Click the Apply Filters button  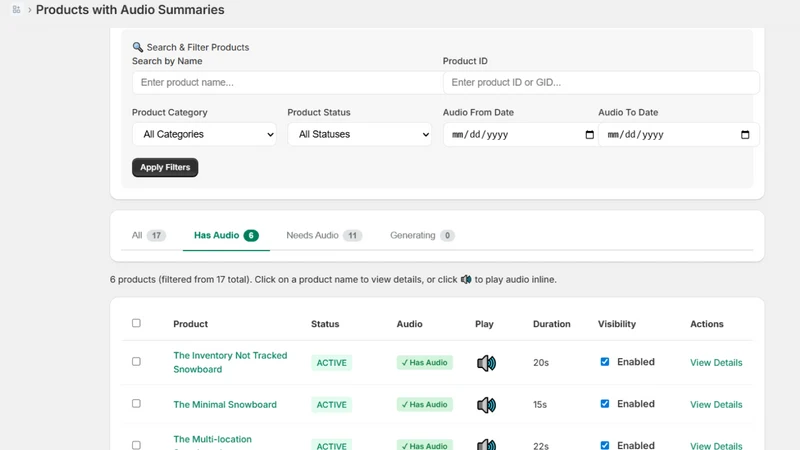pos(165,167)
